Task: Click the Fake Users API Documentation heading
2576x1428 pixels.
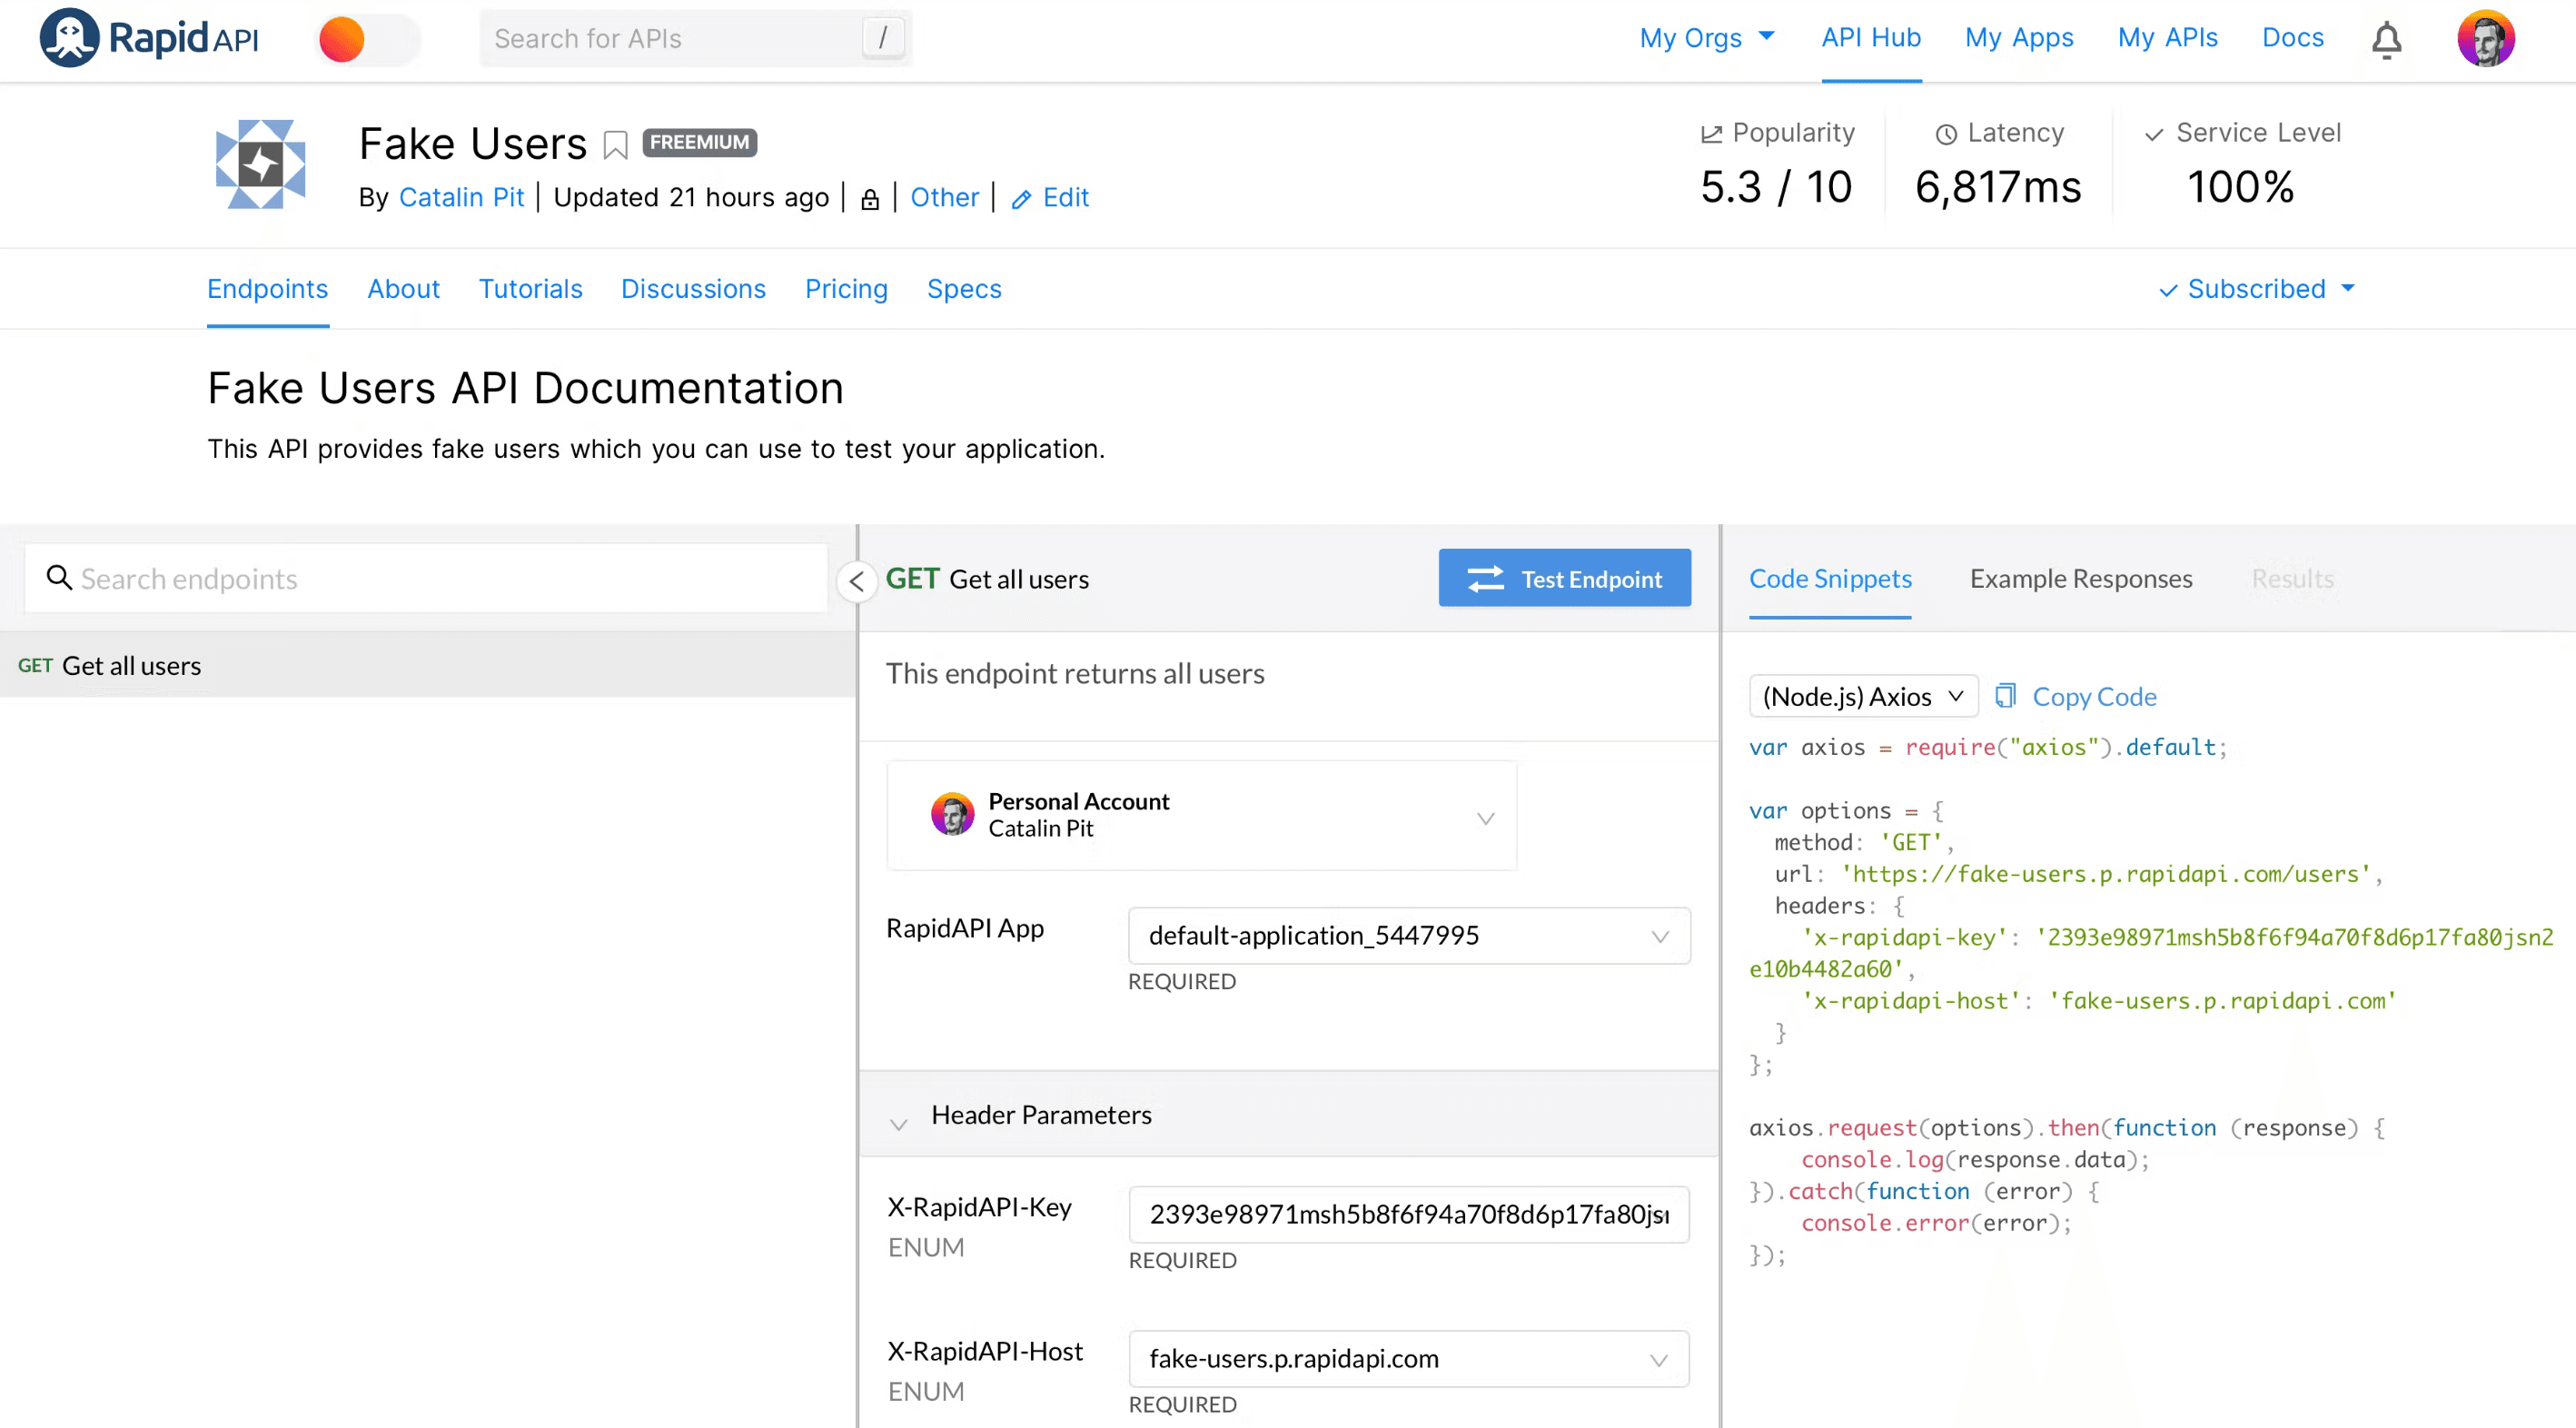Action: pyautogui.click(x=525, y=388)
